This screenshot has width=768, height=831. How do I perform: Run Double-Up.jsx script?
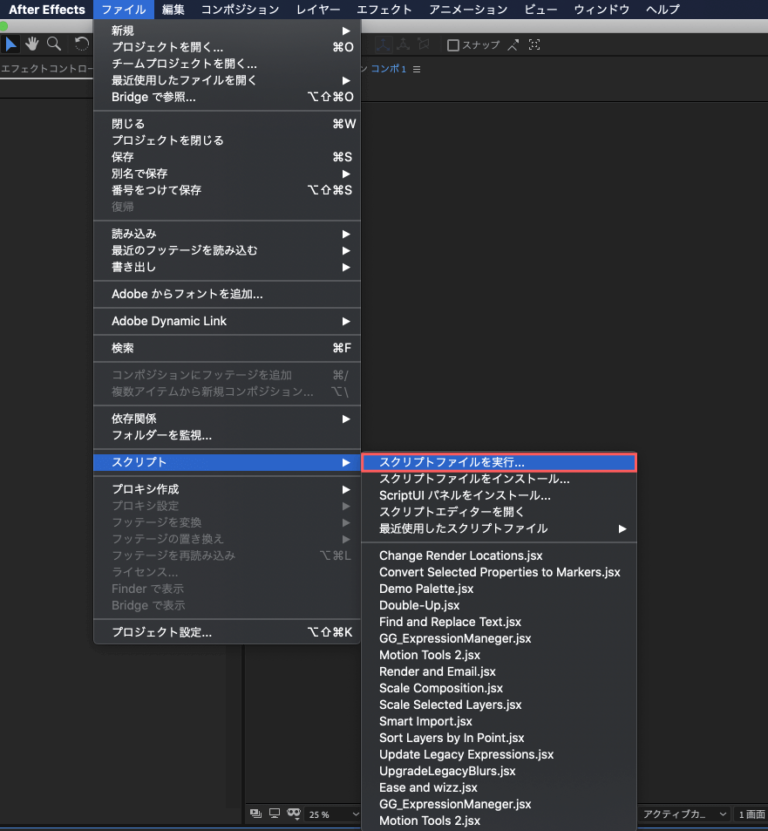tap(499, 605)
